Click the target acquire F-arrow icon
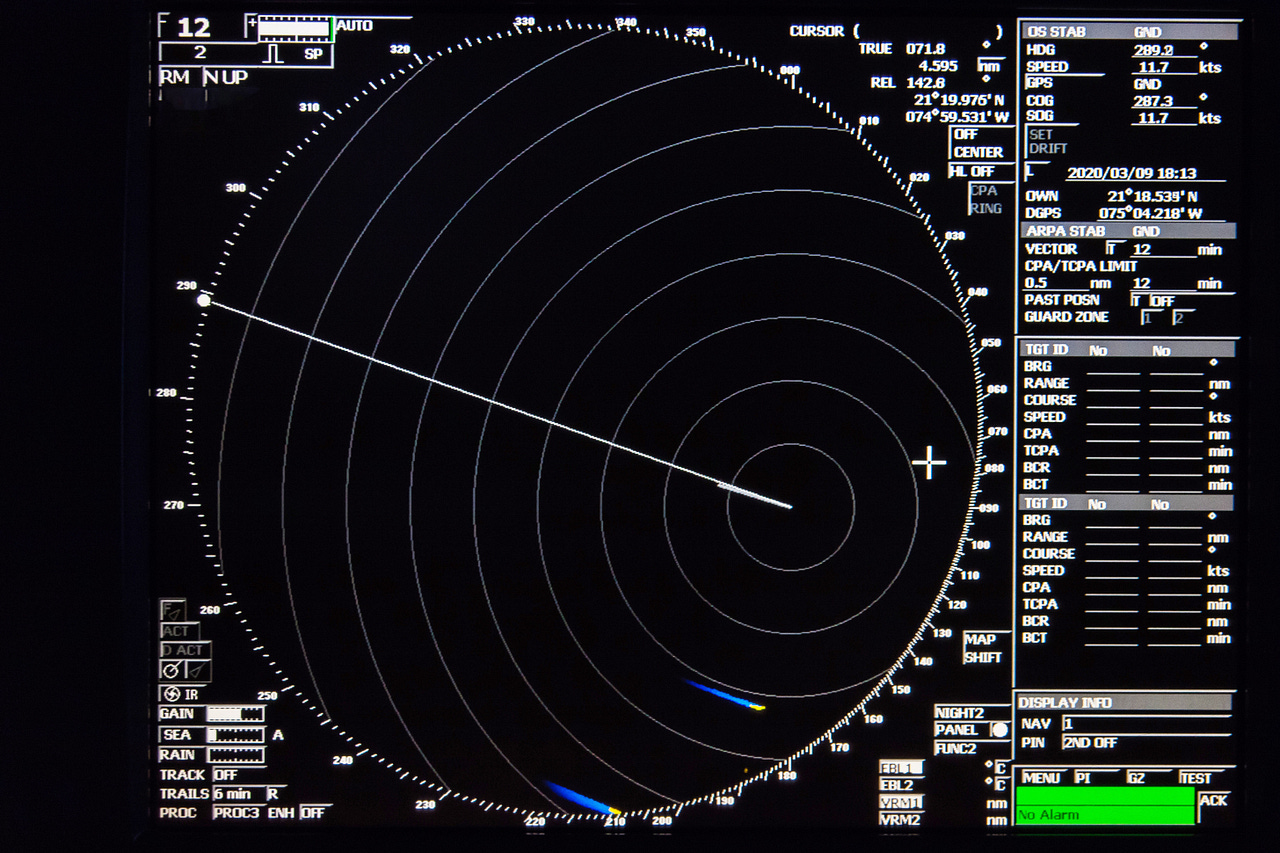 (173, 610)
